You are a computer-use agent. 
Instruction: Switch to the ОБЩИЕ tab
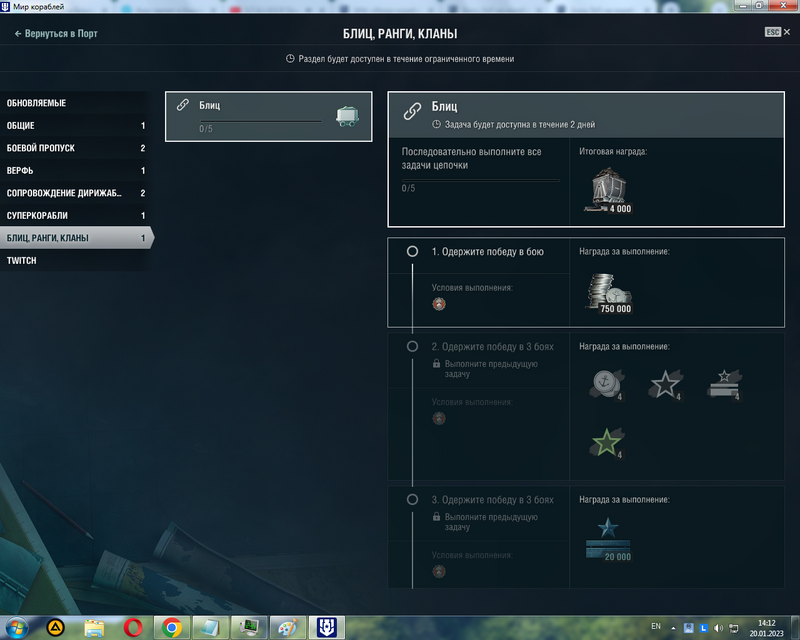(76, 126)
